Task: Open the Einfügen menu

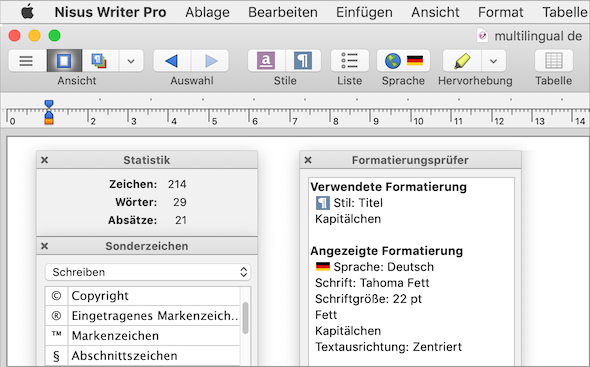Action: point(364,12)
